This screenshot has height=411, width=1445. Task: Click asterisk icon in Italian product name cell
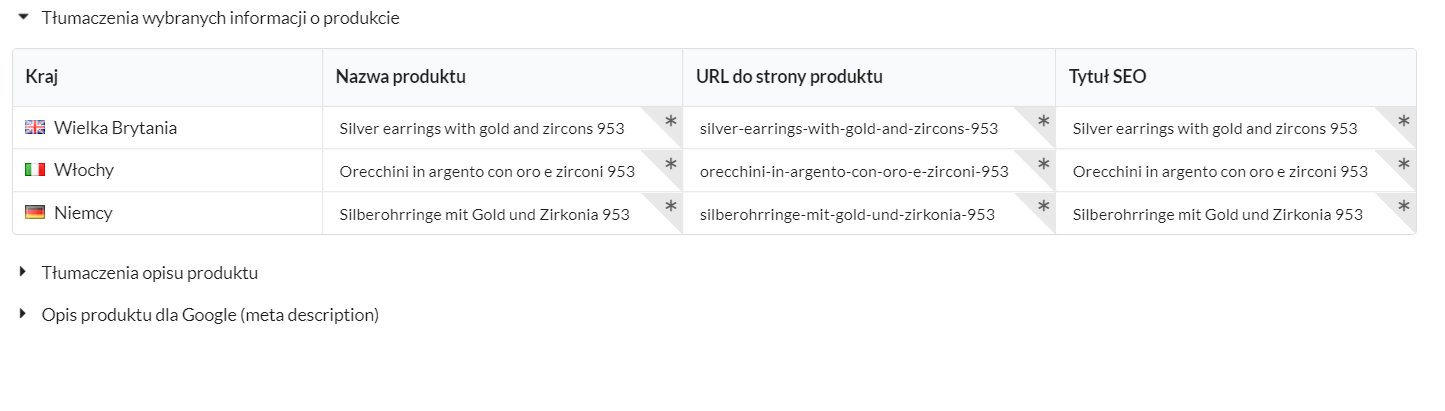tap(671, 163)
